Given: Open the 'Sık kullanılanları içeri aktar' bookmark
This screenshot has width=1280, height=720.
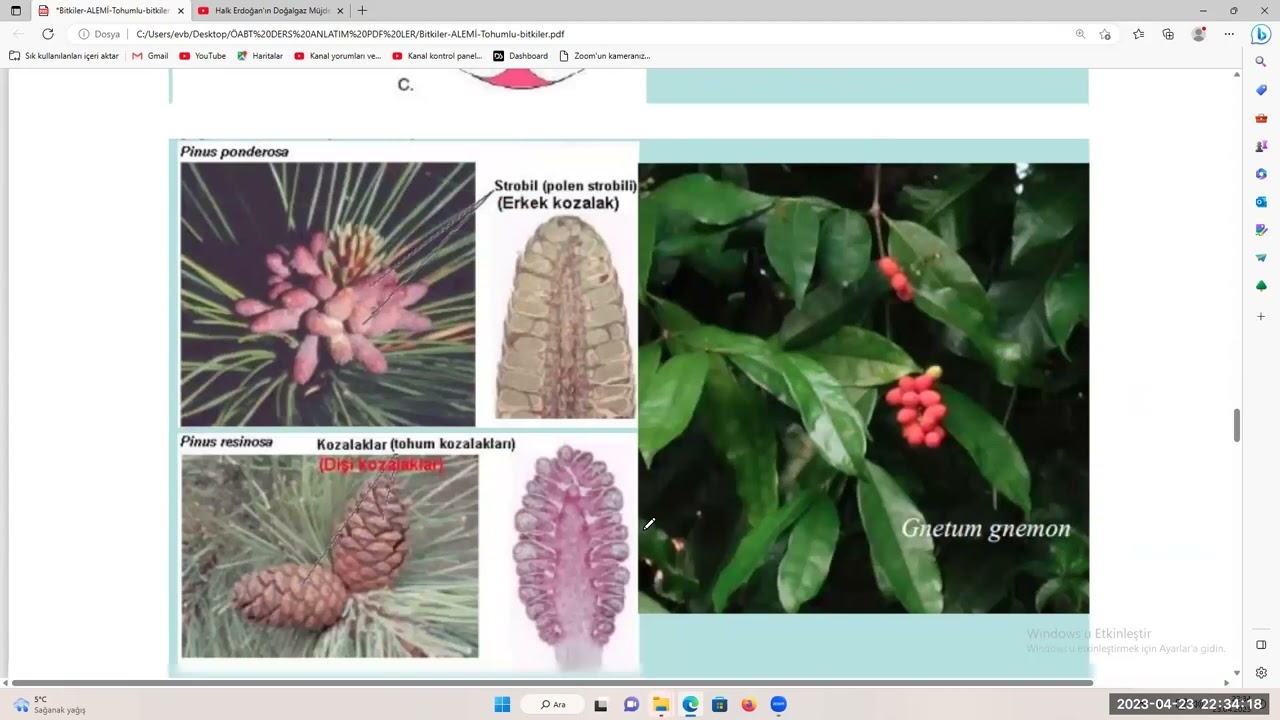Looking at the screenshot, I should point(64,56).
